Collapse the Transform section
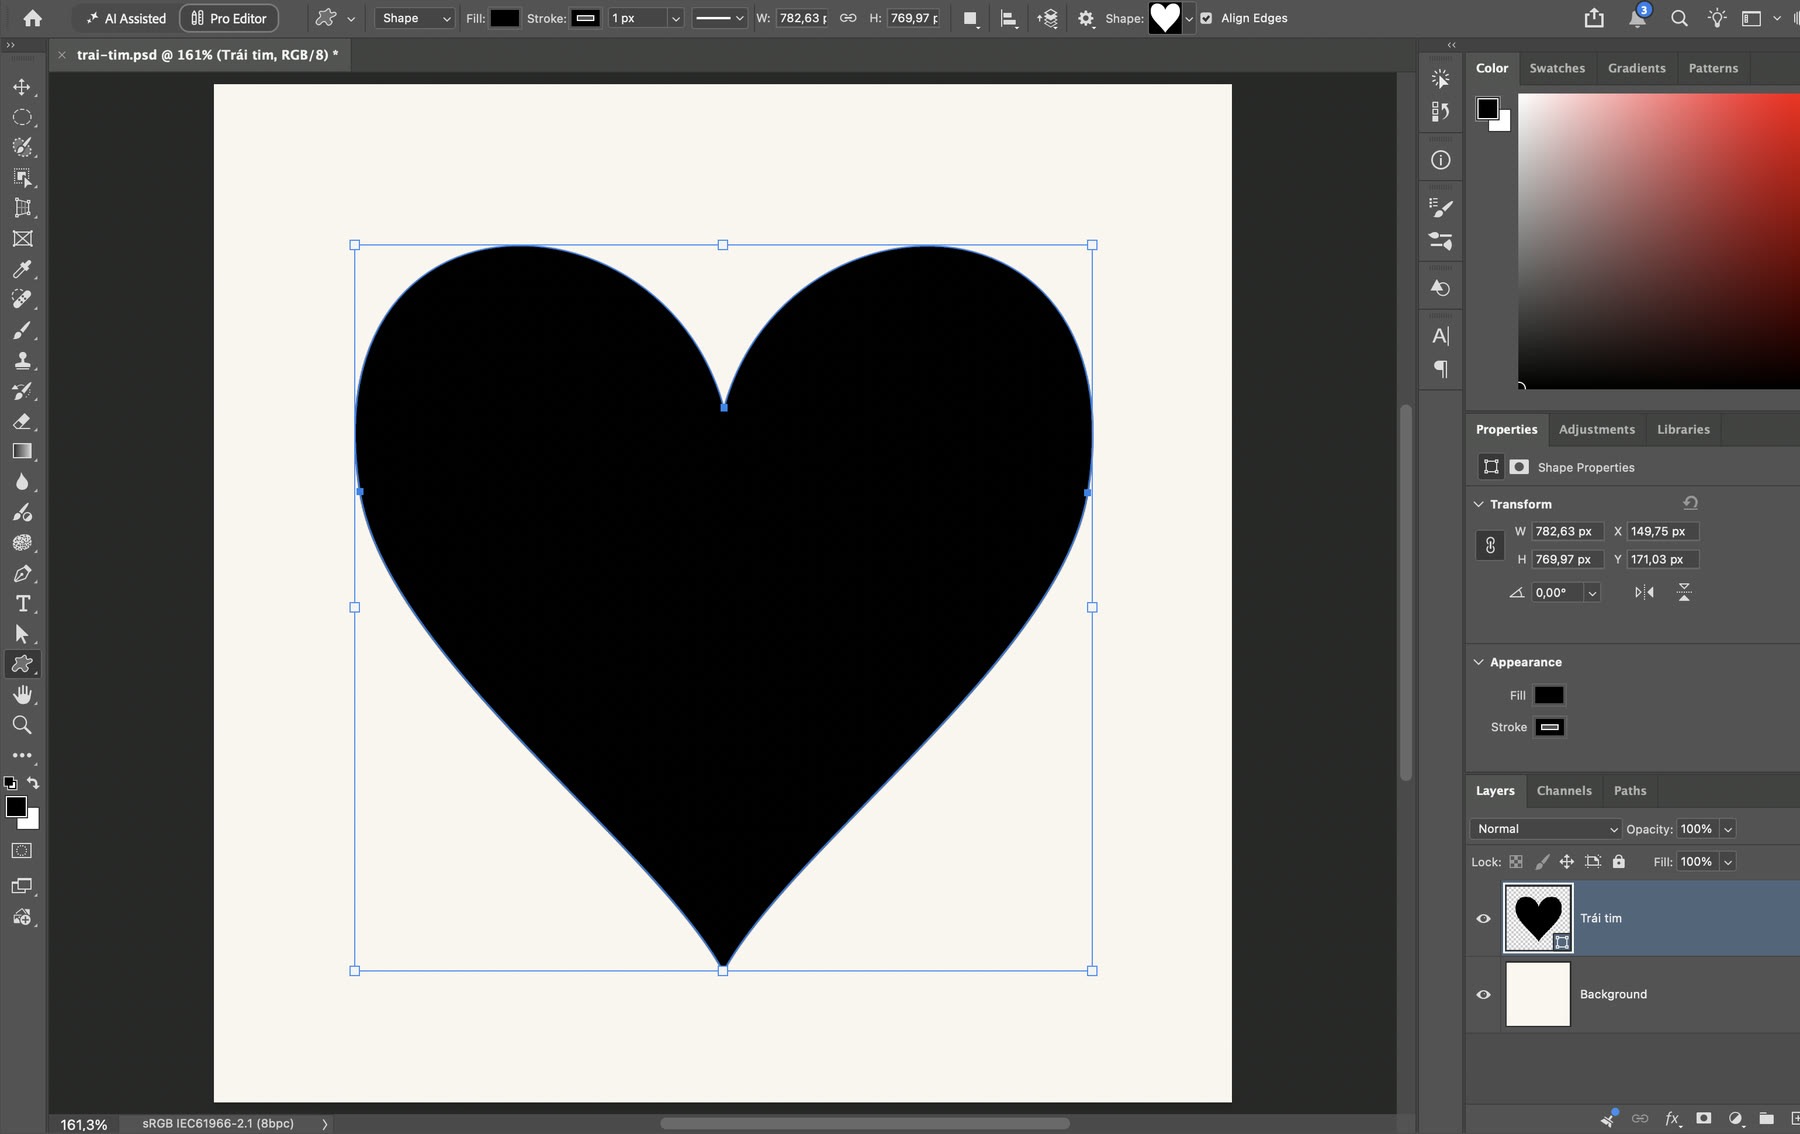 point(1479,503)
